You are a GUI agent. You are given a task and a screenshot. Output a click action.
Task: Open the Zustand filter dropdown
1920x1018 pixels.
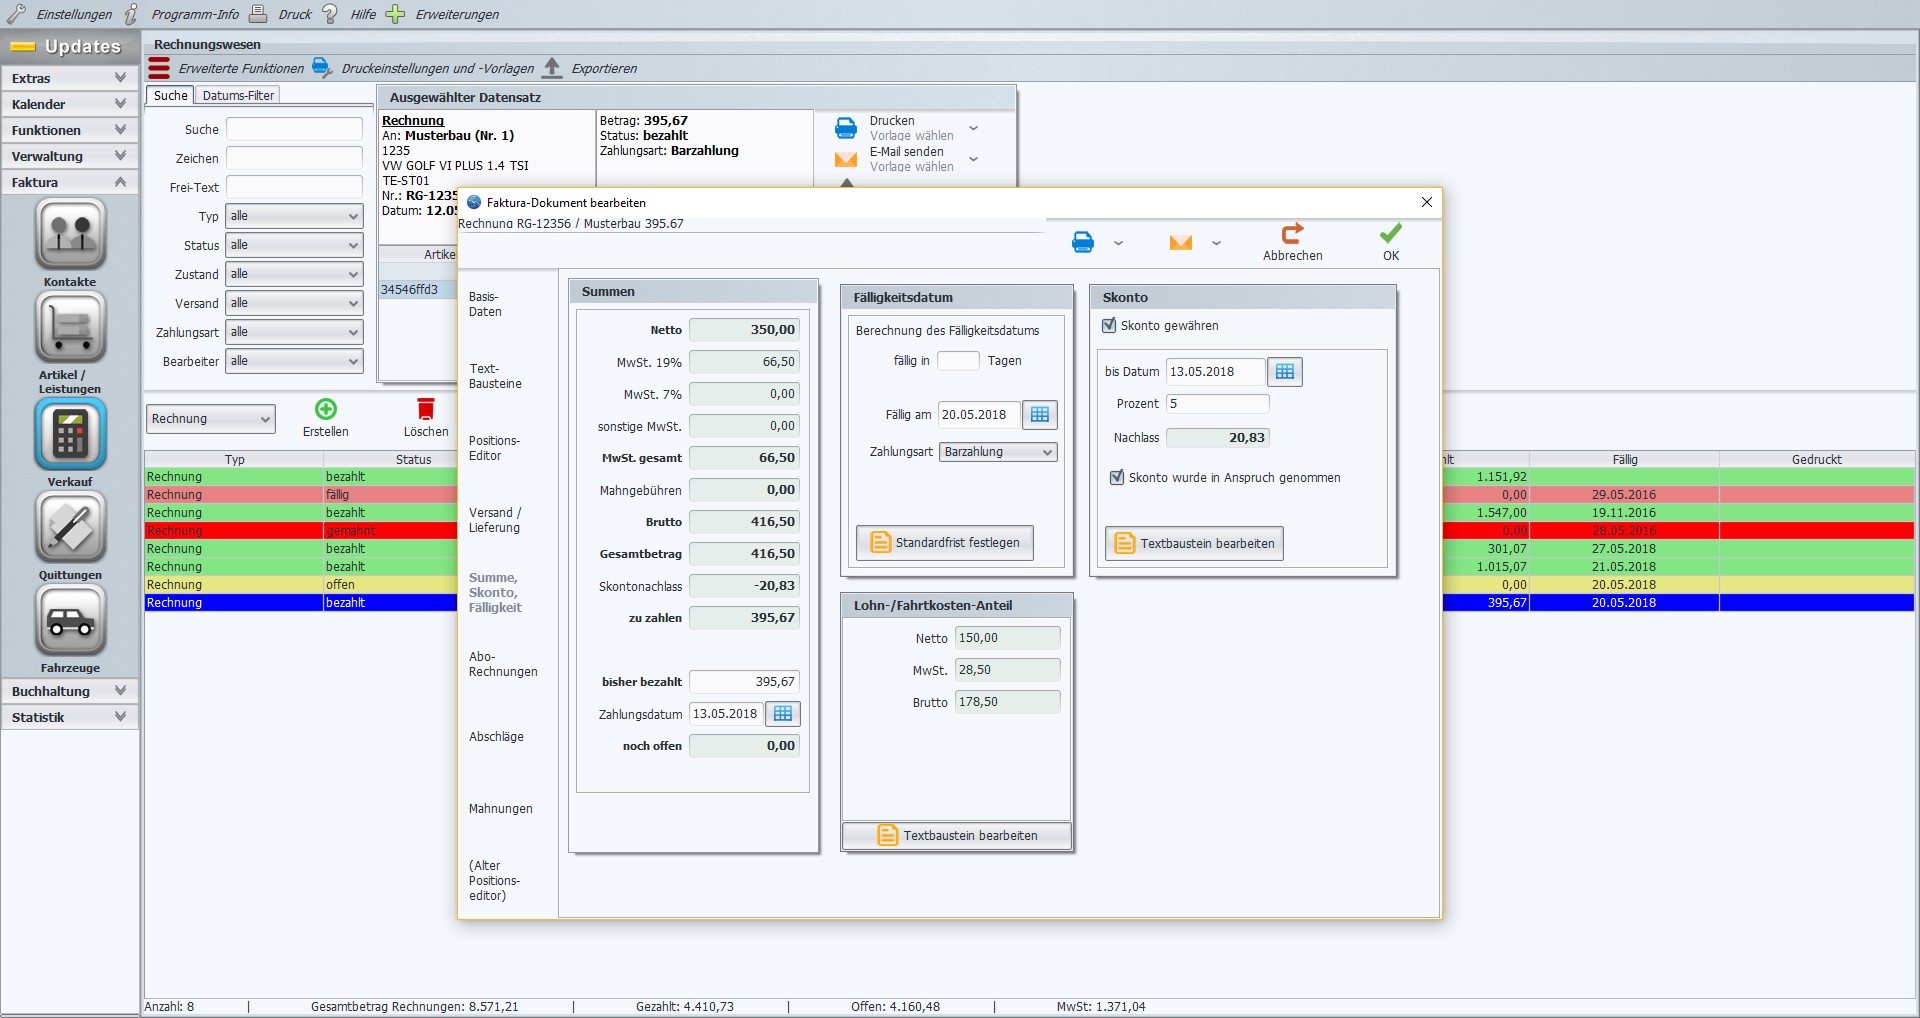click(294, 274)
